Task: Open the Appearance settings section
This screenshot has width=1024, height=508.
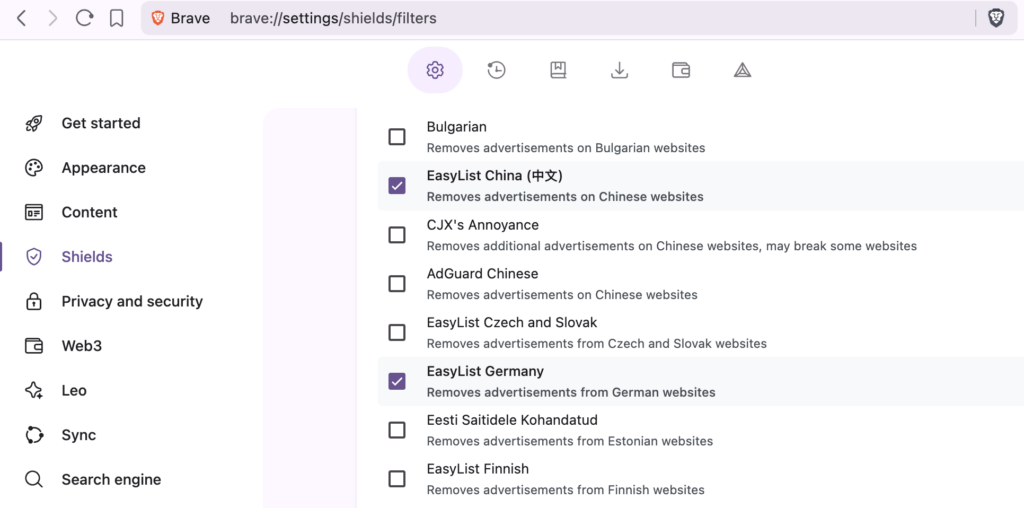Action: click(x=103, y=168)
